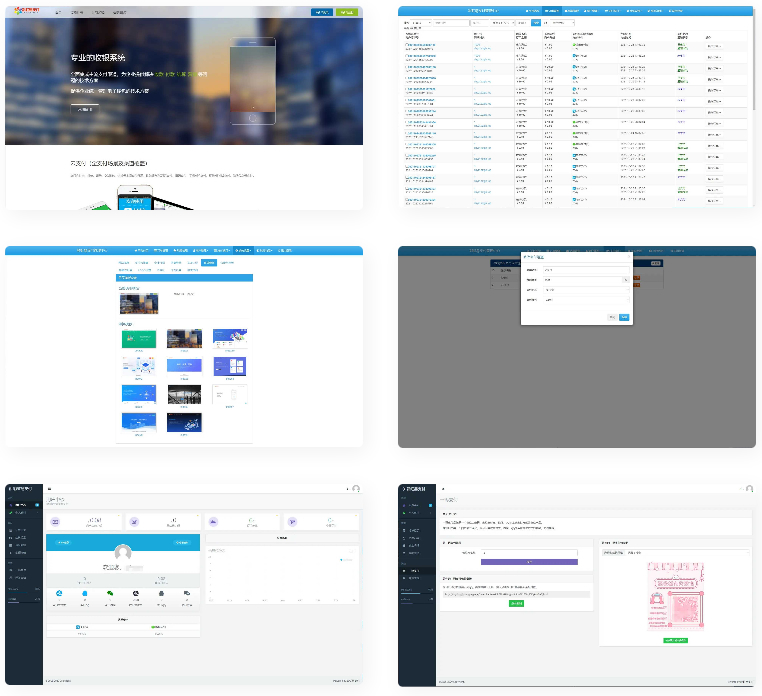Click the black printer-like icon in the share icon row
Viewport: 762px width, 696px height.
[x=160, y=595]
